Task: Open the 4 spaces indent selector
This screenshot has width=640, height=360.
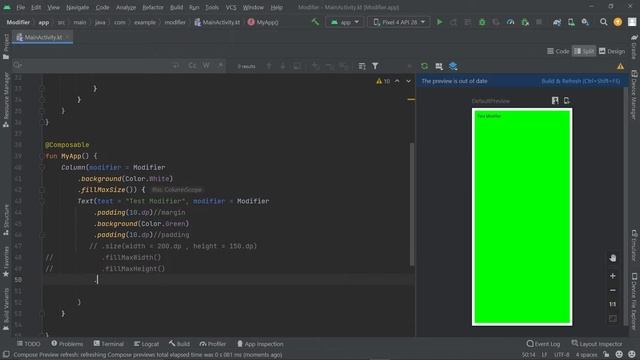Action: tap(586, 355)
